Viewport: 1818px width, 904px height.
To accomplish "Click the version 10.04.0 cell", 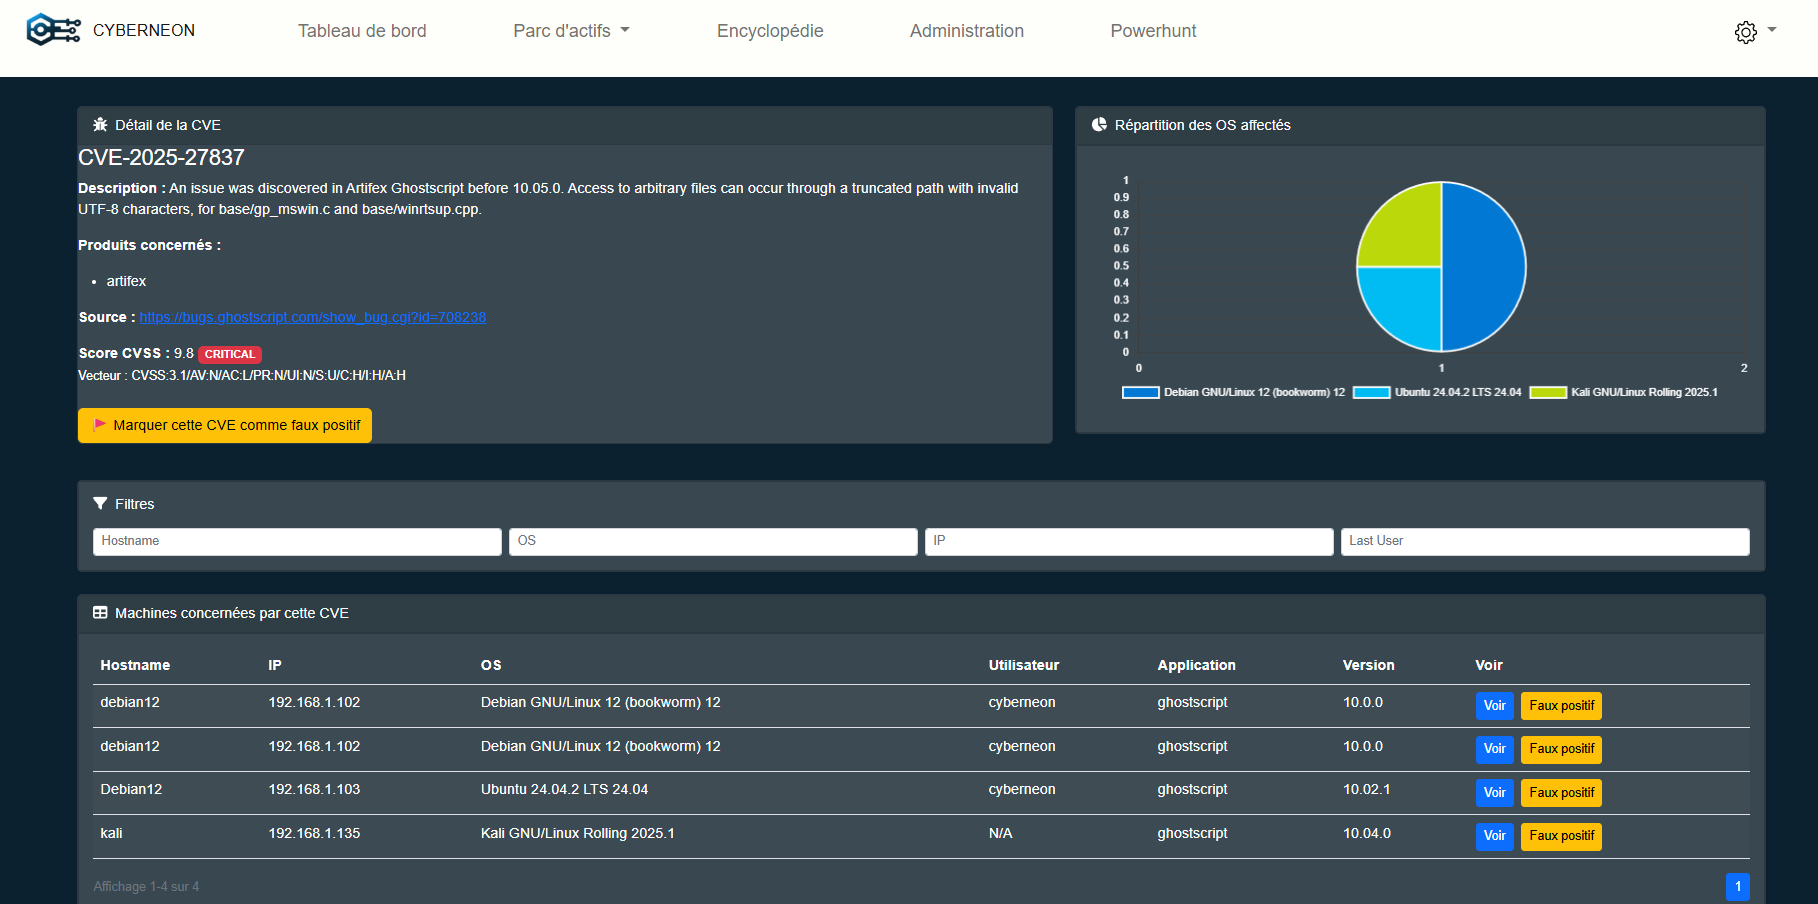I will (1366, 833).
